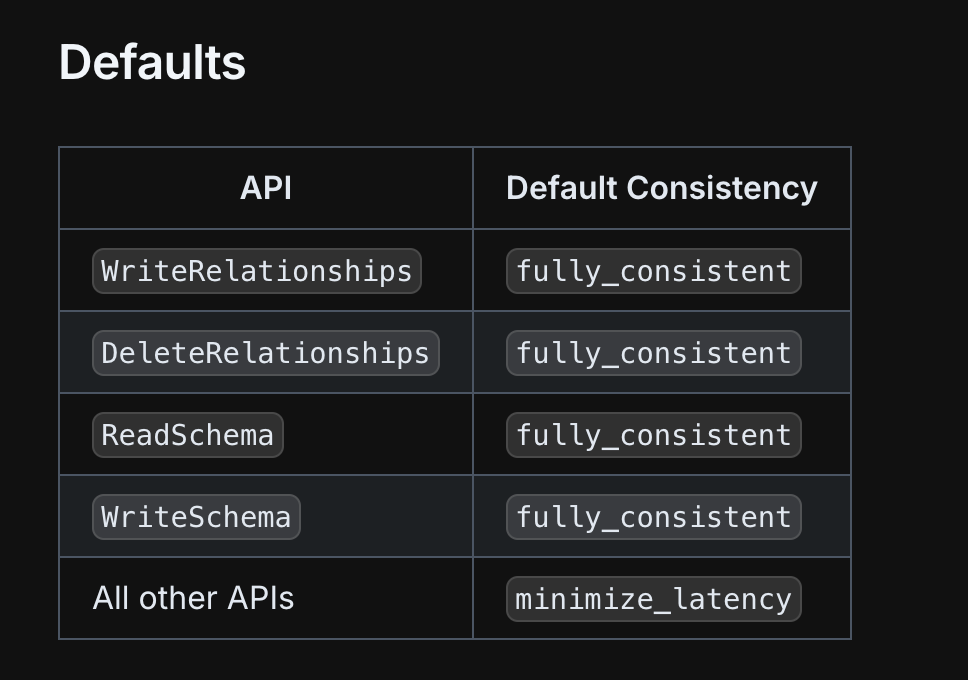The height and width of the screenshot is (680, 968).
Task: Click the Defaults section heading
Action: 152,62
